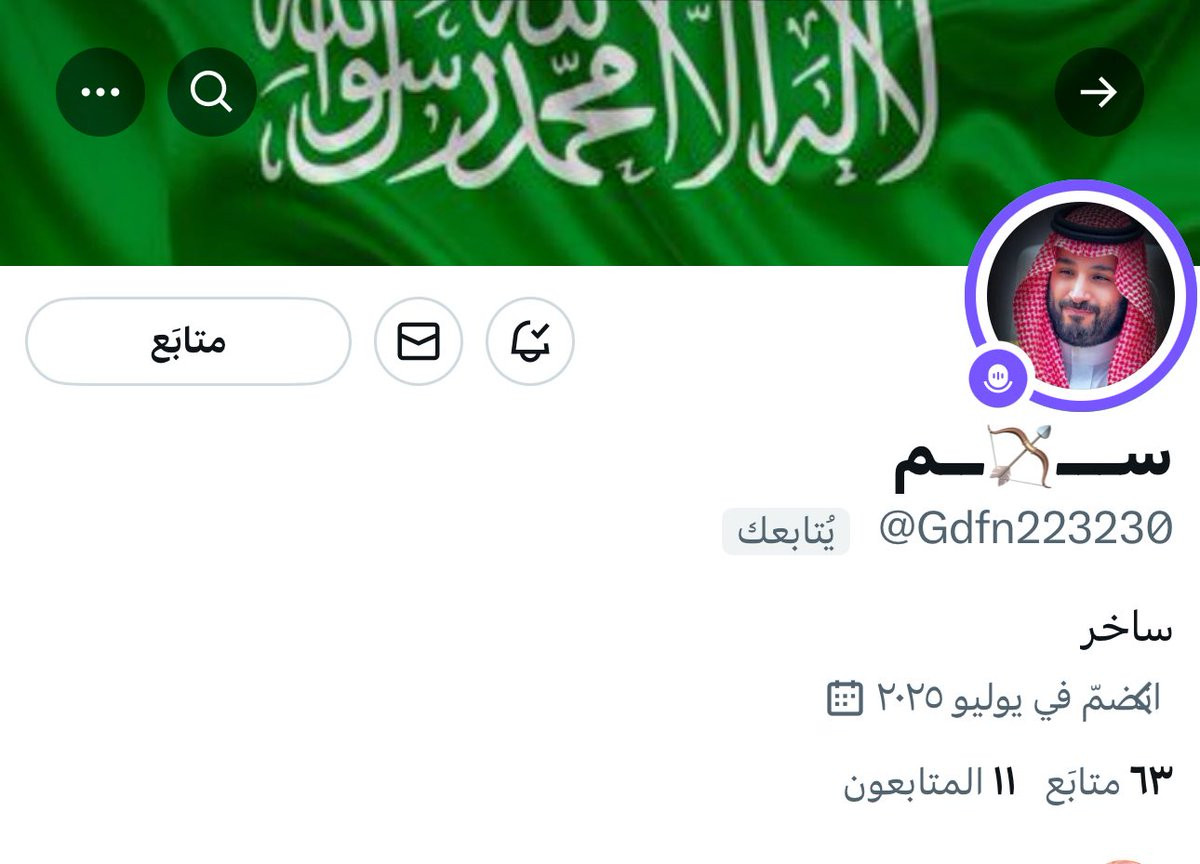Open direct message via envelope icon

pos(418,342)
